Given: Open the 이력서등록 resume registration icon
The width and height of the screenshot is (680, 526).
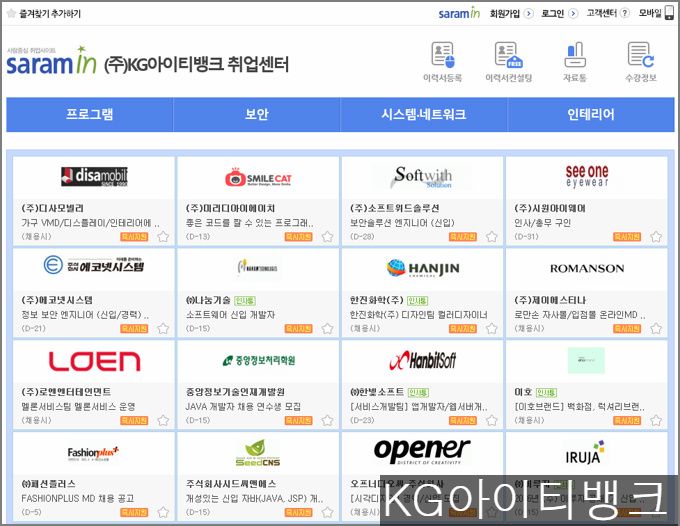Looking at the screenshot, I should coord(442,62).
